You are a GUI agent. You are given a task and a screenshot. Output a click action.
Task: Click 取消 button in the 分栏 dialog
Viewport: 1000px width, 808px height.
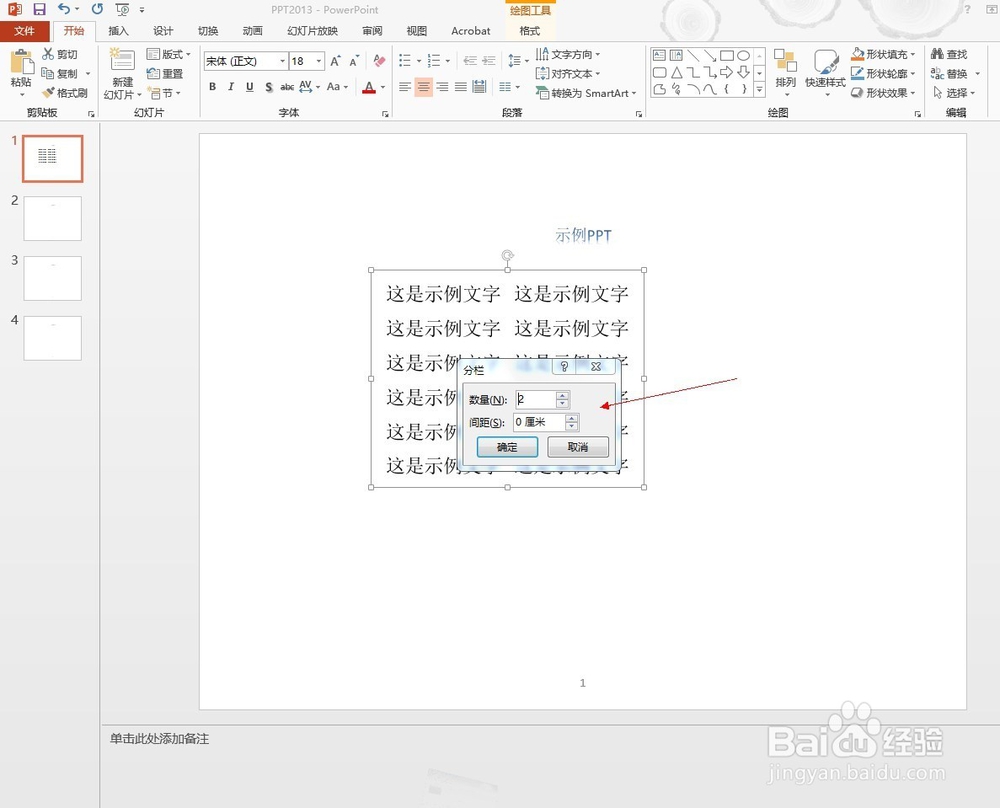click(x=578, y=447)
